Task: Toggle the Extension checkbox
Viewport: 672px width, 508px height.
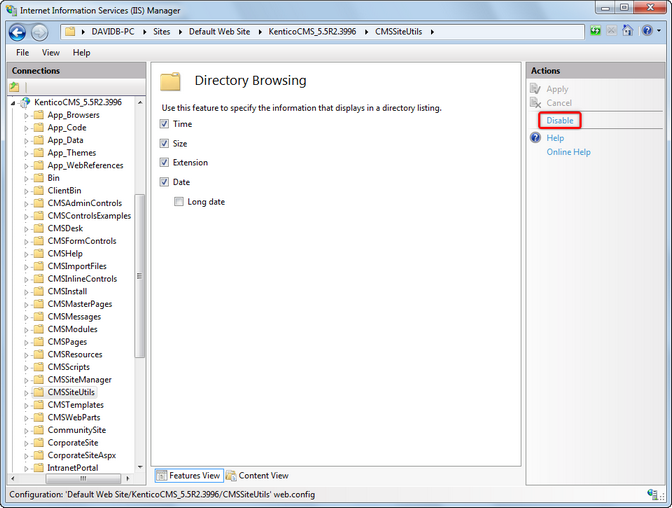Action: 164,162
